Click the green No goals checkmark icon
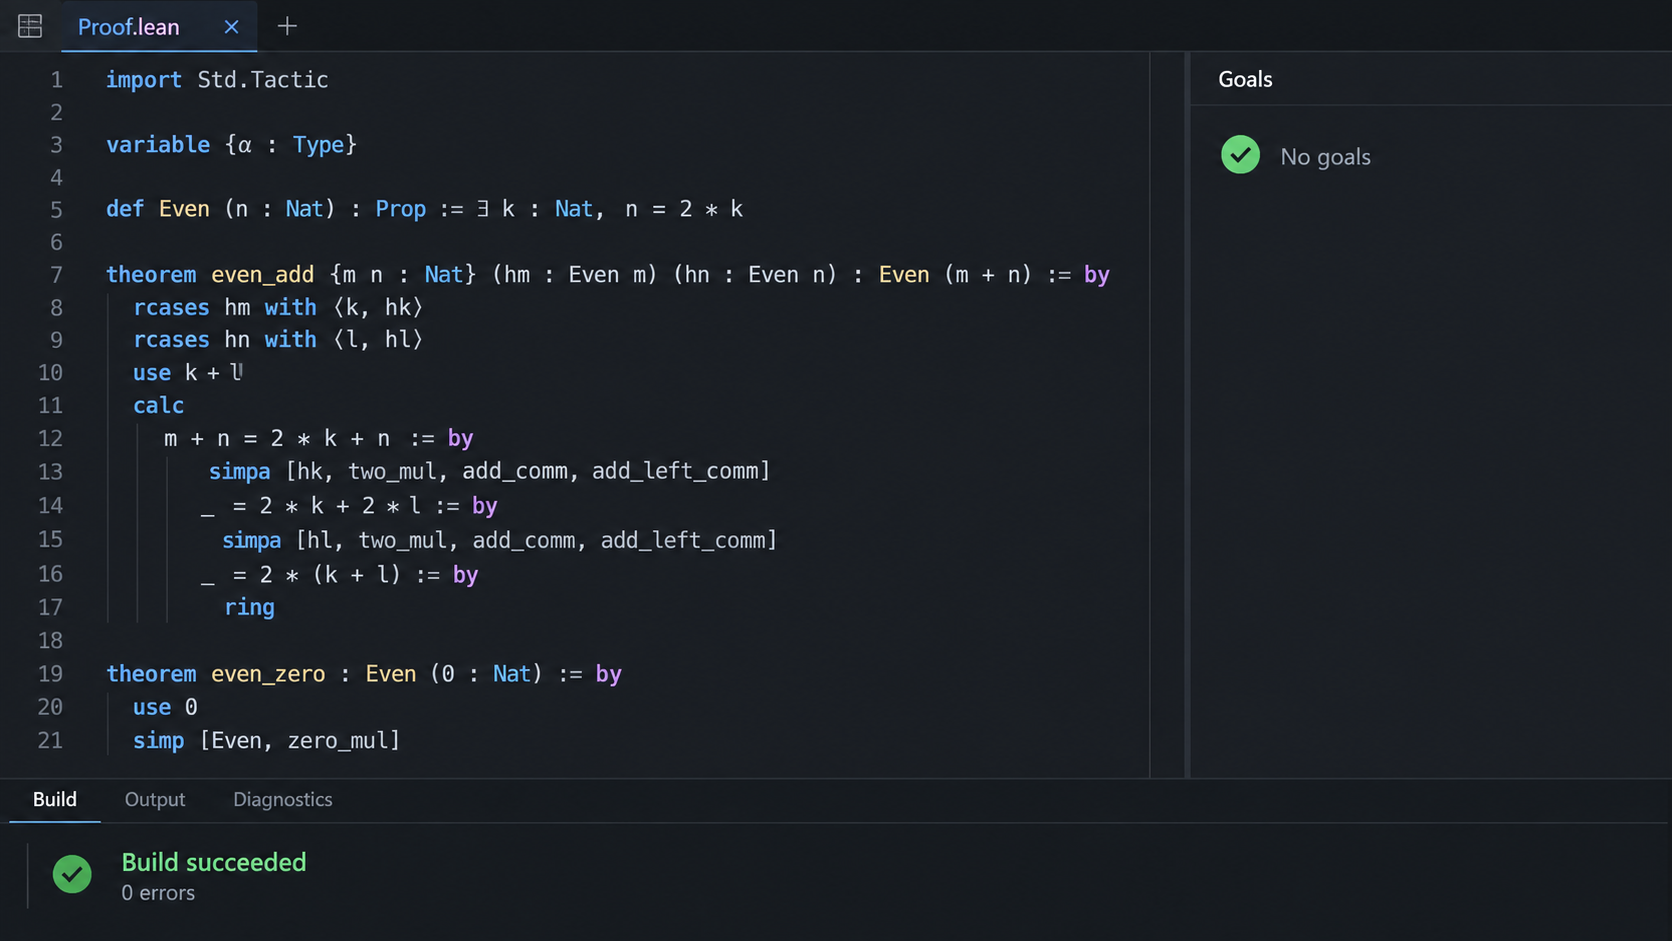 [x=1240, y=155]
